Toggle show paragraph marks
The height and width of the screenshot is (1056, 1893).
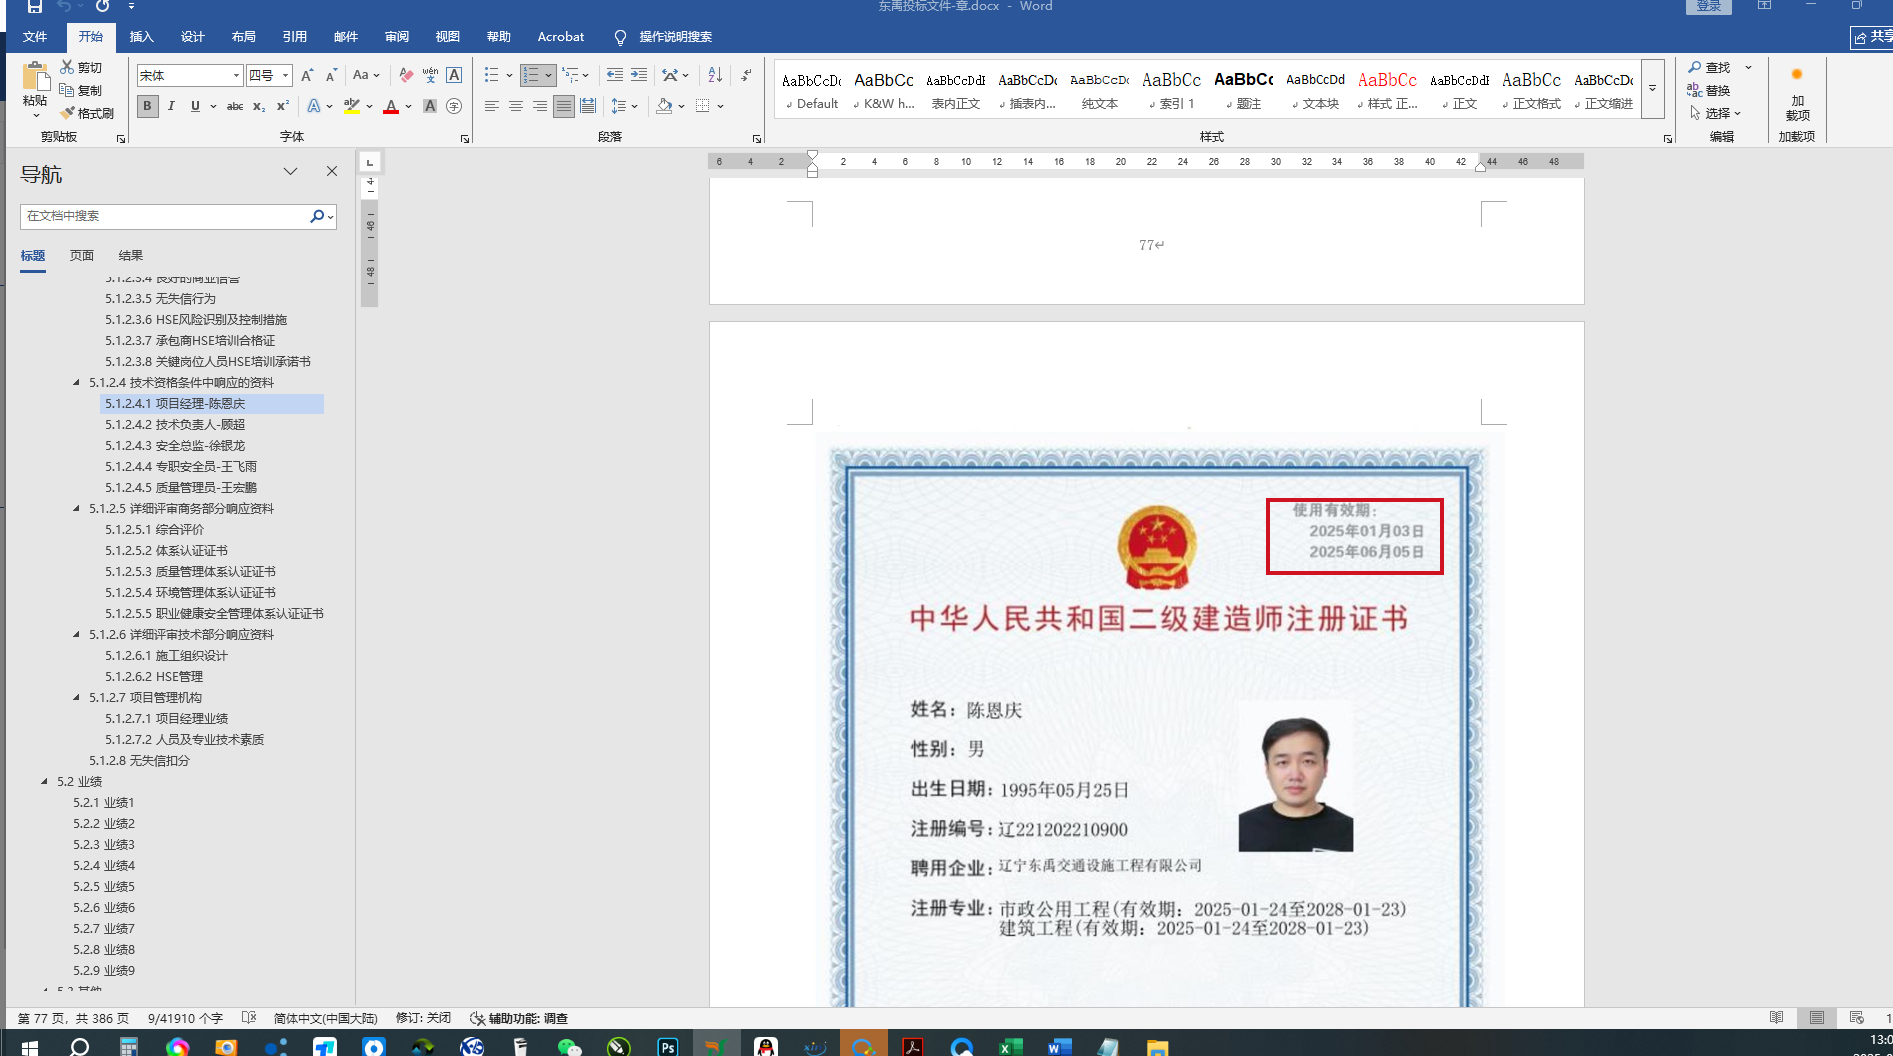(746, 75)
